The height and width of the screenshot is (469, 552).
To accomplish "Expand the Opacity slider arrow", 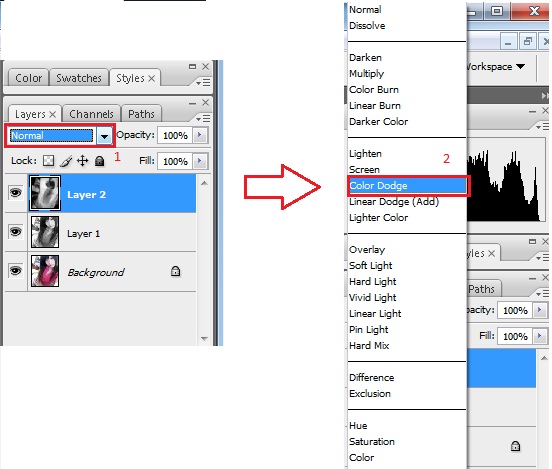I will [200, 135].
